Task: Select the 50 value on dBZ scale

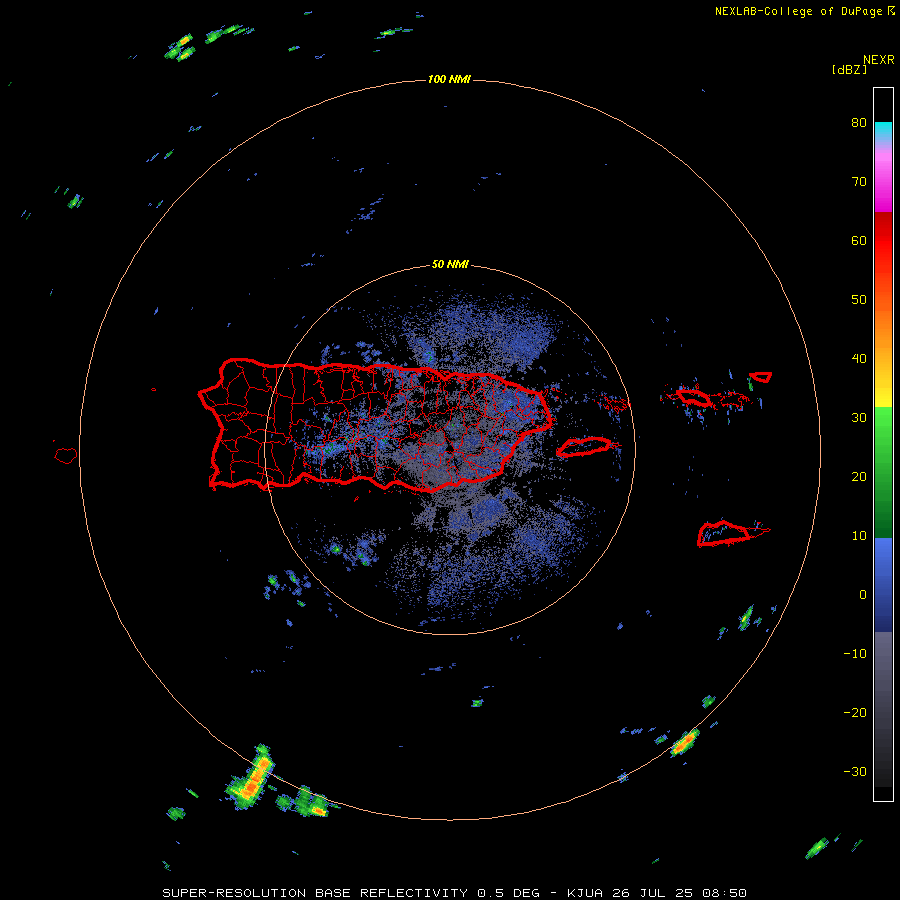Action: 859,300
